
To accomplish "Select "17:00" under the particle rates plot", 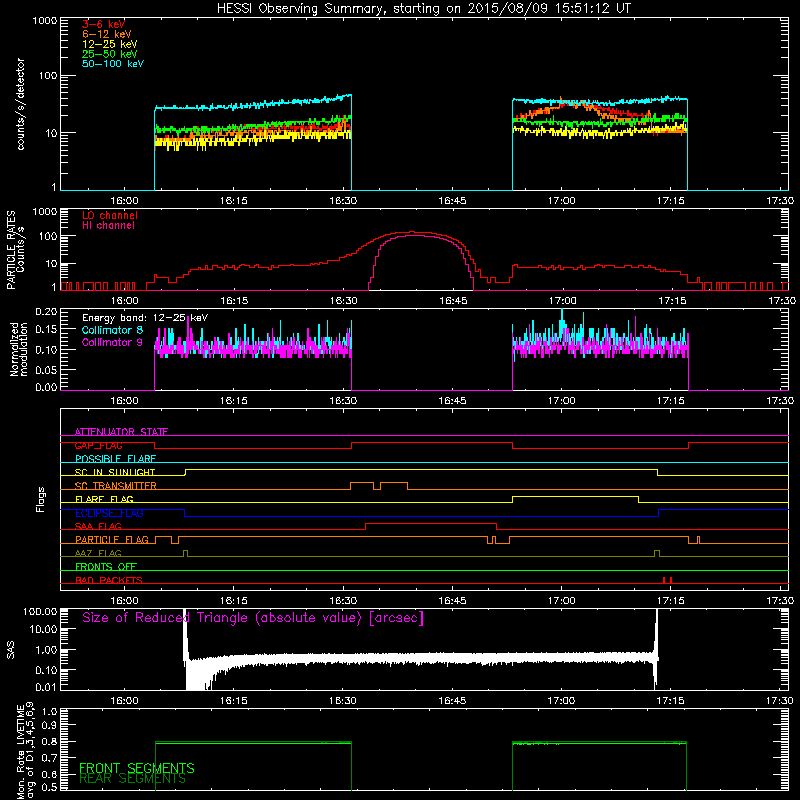I will pos(562,301).
